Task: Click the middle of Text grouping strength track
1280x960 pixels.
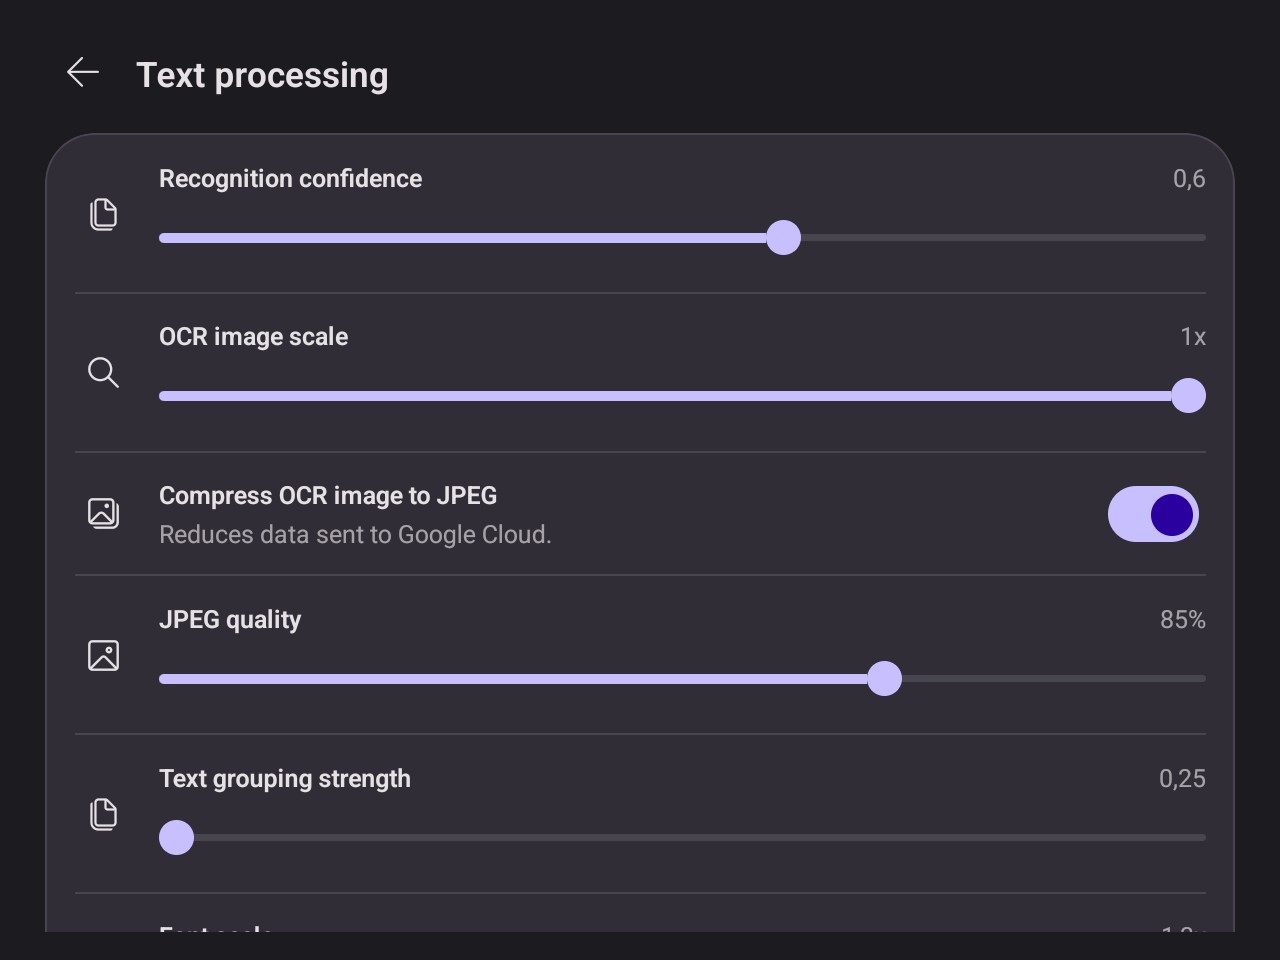Action: [682, 837]
